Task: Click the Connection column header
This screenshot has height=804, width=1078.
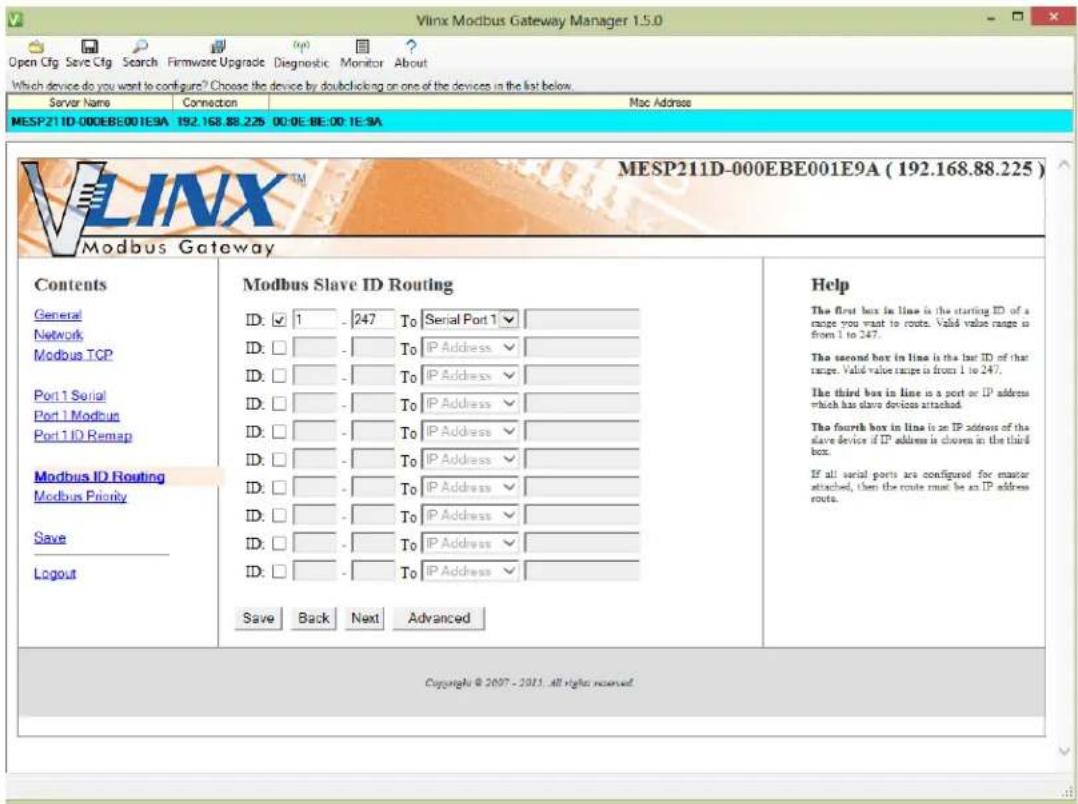Action: (x=221, y=102)
